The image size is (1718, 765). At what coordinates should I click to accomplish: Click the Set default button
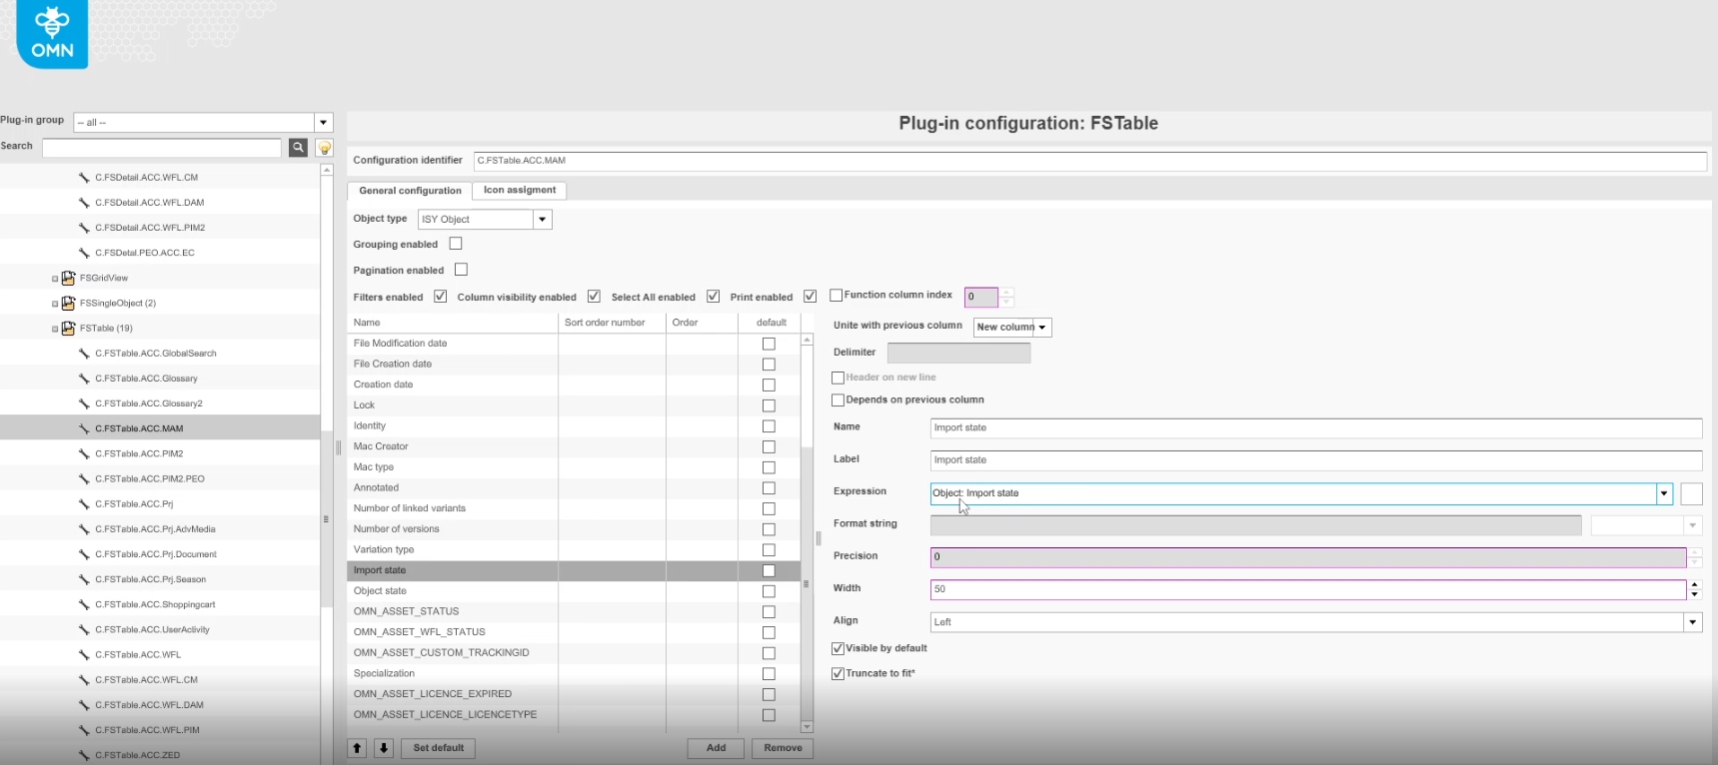[438, 748]
